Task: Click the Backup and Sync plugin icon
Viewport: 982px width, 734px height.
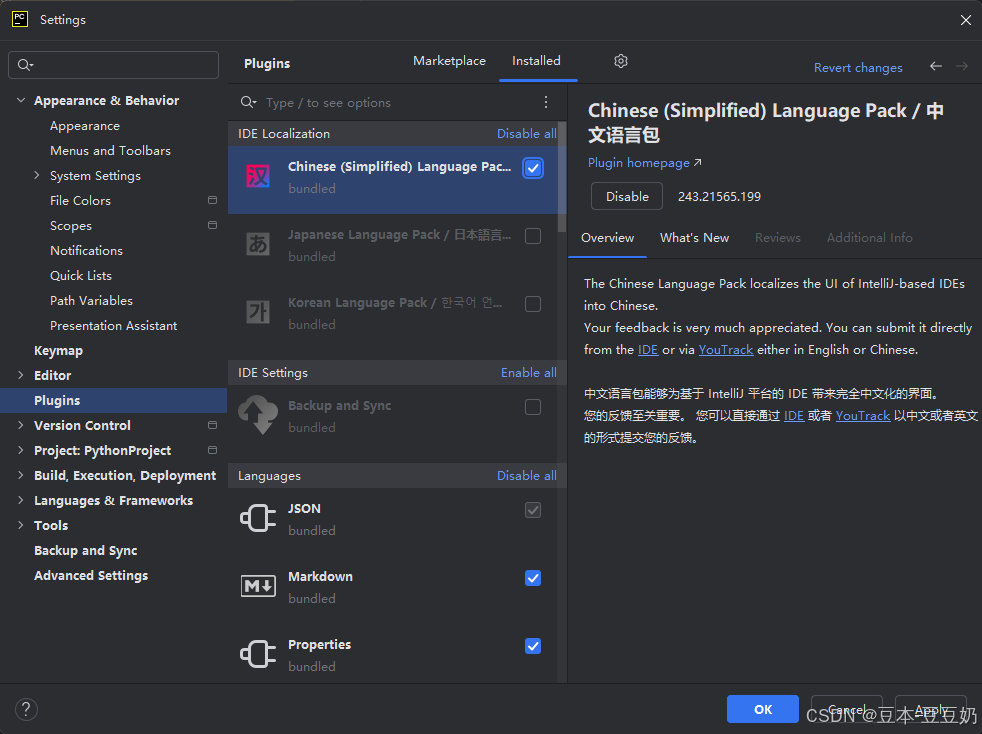Action: coord(258,415)
